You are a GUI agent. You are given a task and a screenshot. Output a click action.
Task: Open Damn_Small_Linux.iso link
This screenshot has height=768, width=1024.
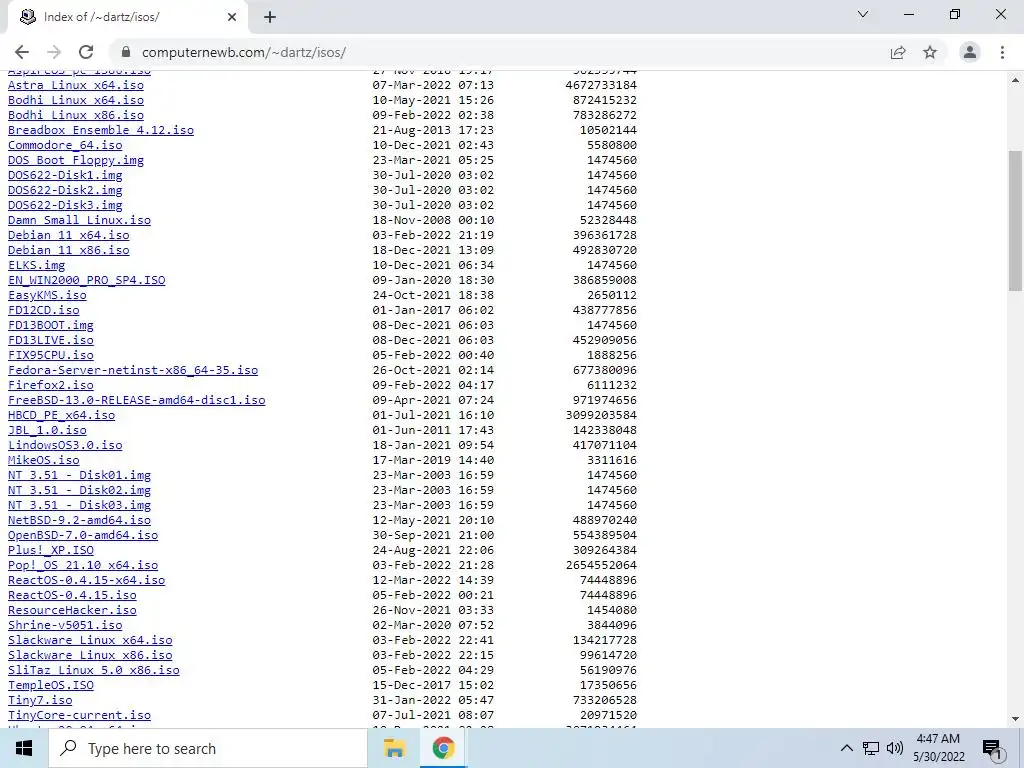(x=79, y=220)
